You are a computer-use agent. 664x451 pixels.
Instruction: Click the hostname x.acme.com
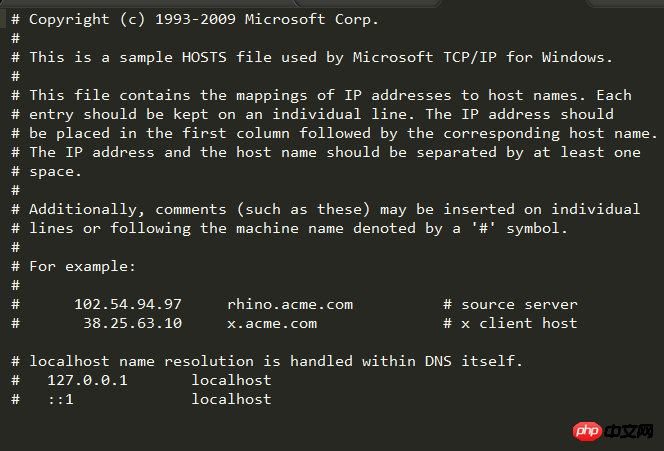coord(272,324)
